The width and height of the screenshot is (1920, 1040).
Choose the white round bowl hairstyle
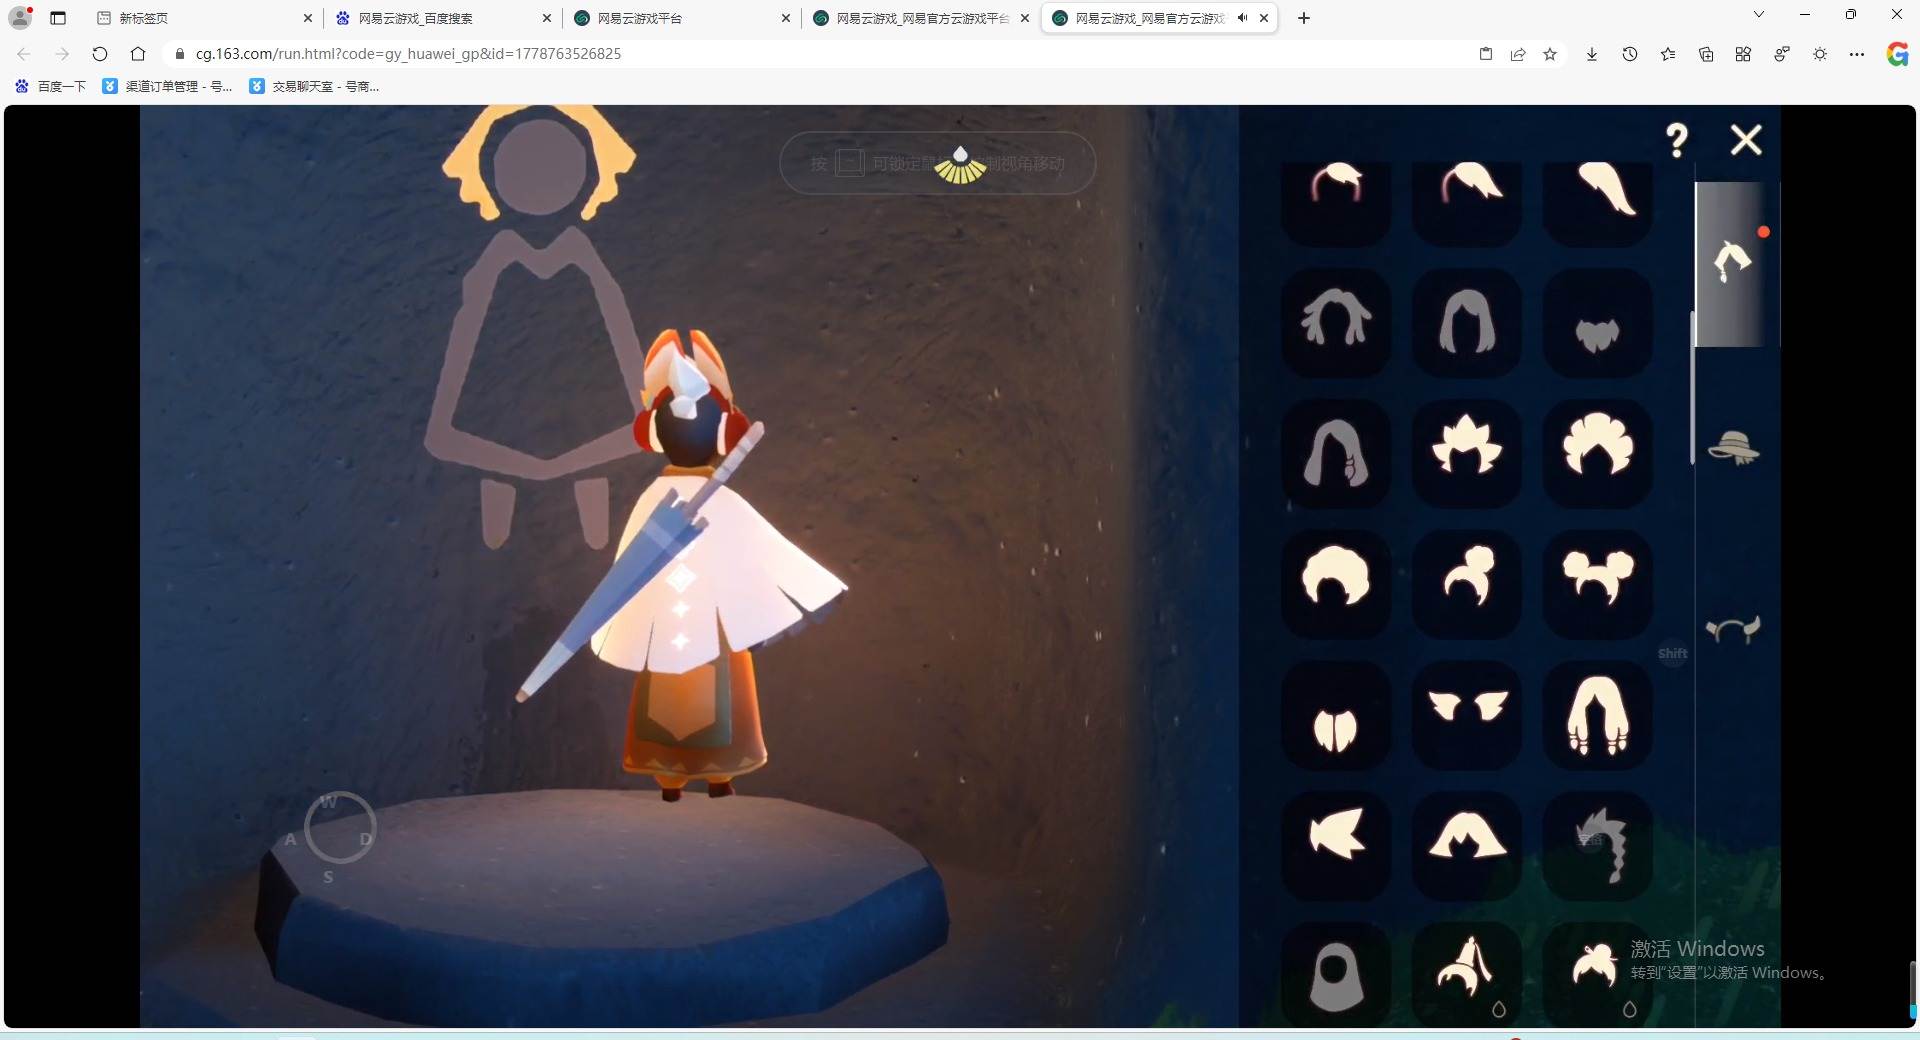[x=1336, y=584]
